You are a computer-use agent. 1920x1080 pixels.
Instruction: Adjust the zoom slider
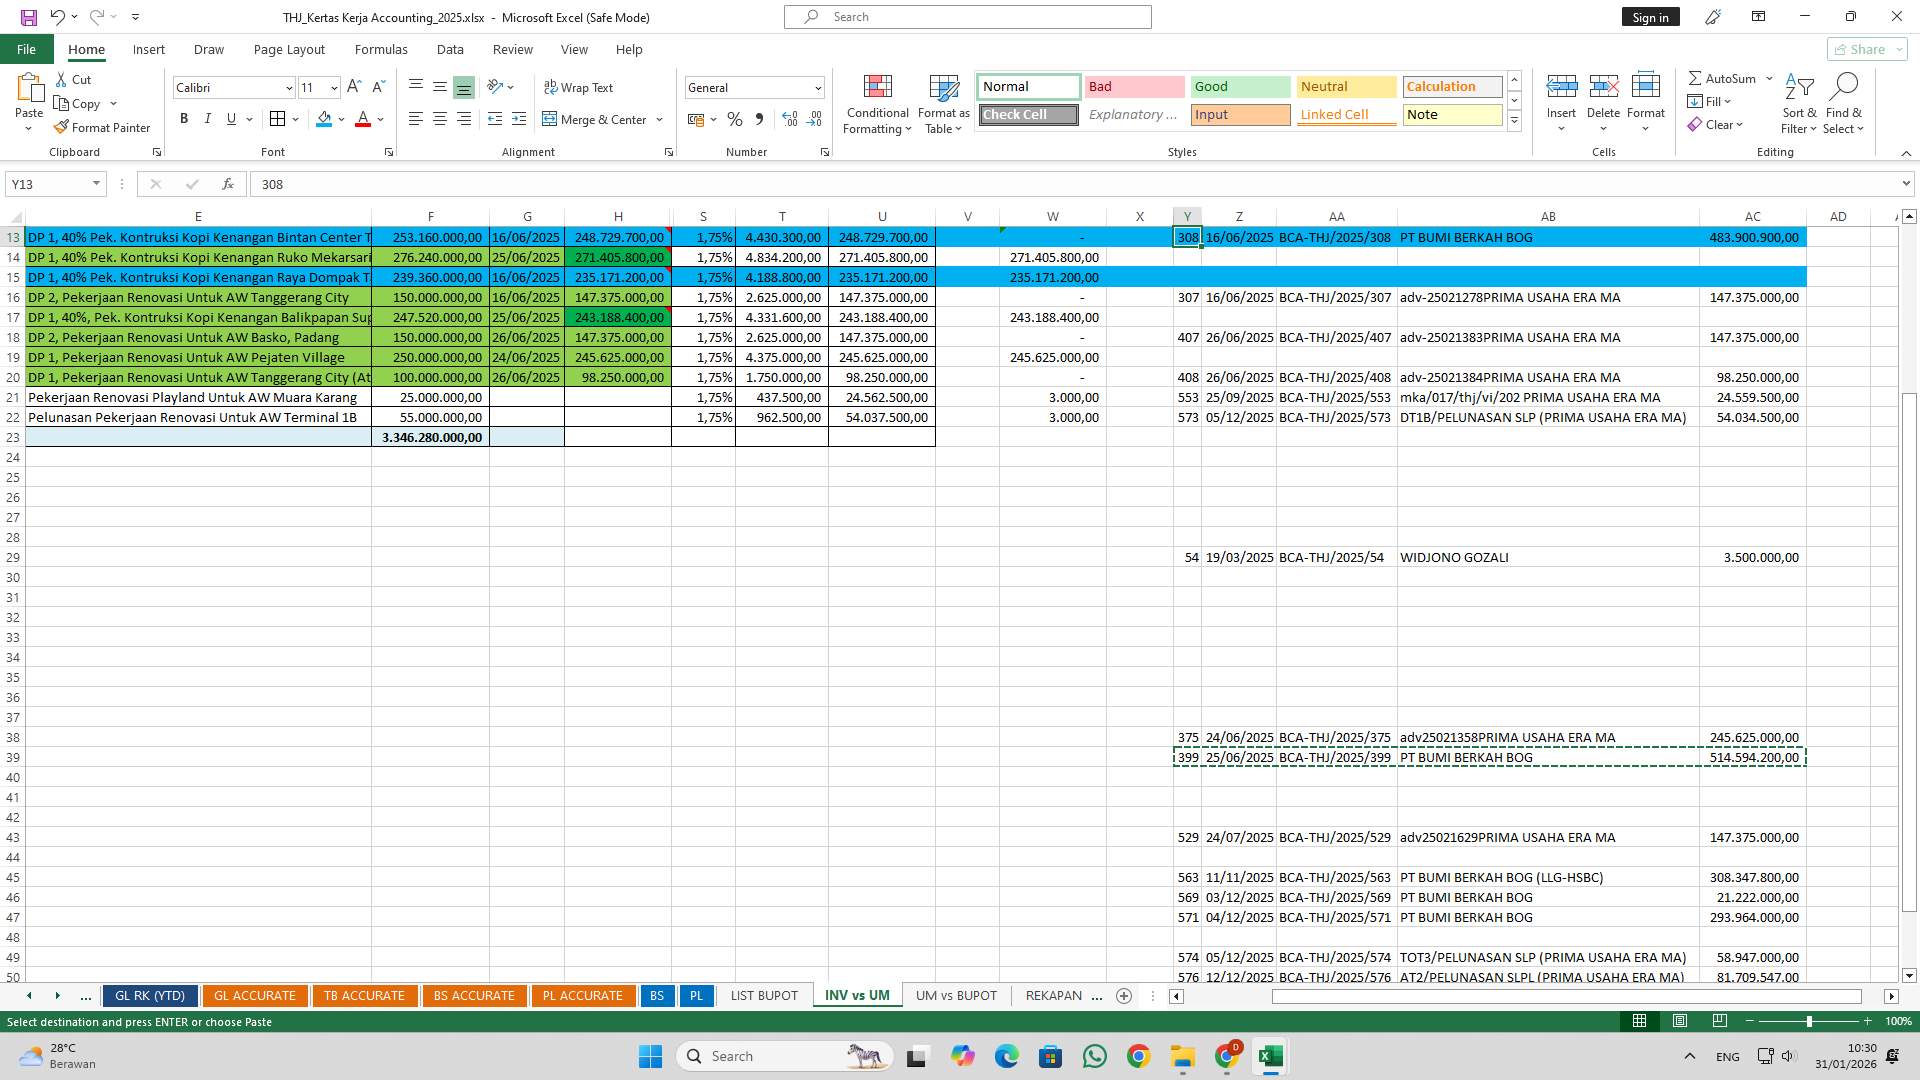pyautogui.click(x=1809, y=1022)
